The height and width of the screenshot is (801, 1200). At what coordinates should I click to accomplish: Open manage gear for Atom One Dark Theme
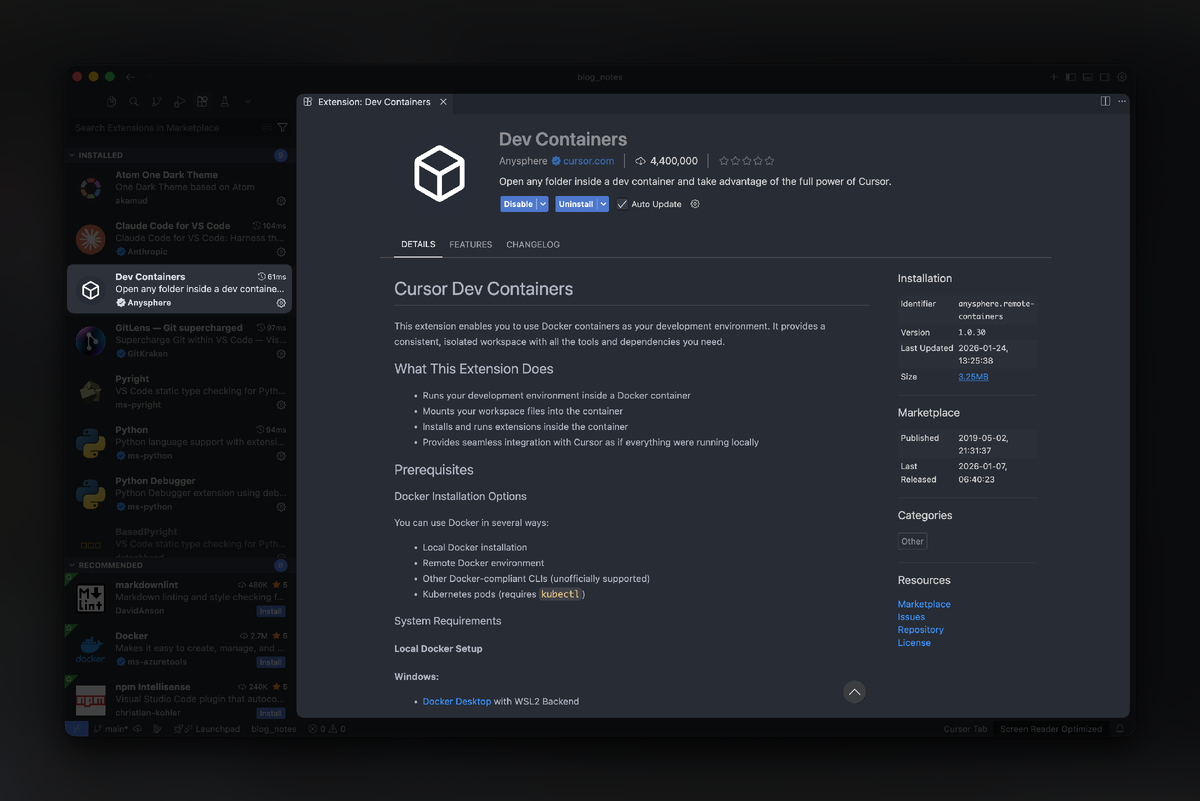click(281, 201)
